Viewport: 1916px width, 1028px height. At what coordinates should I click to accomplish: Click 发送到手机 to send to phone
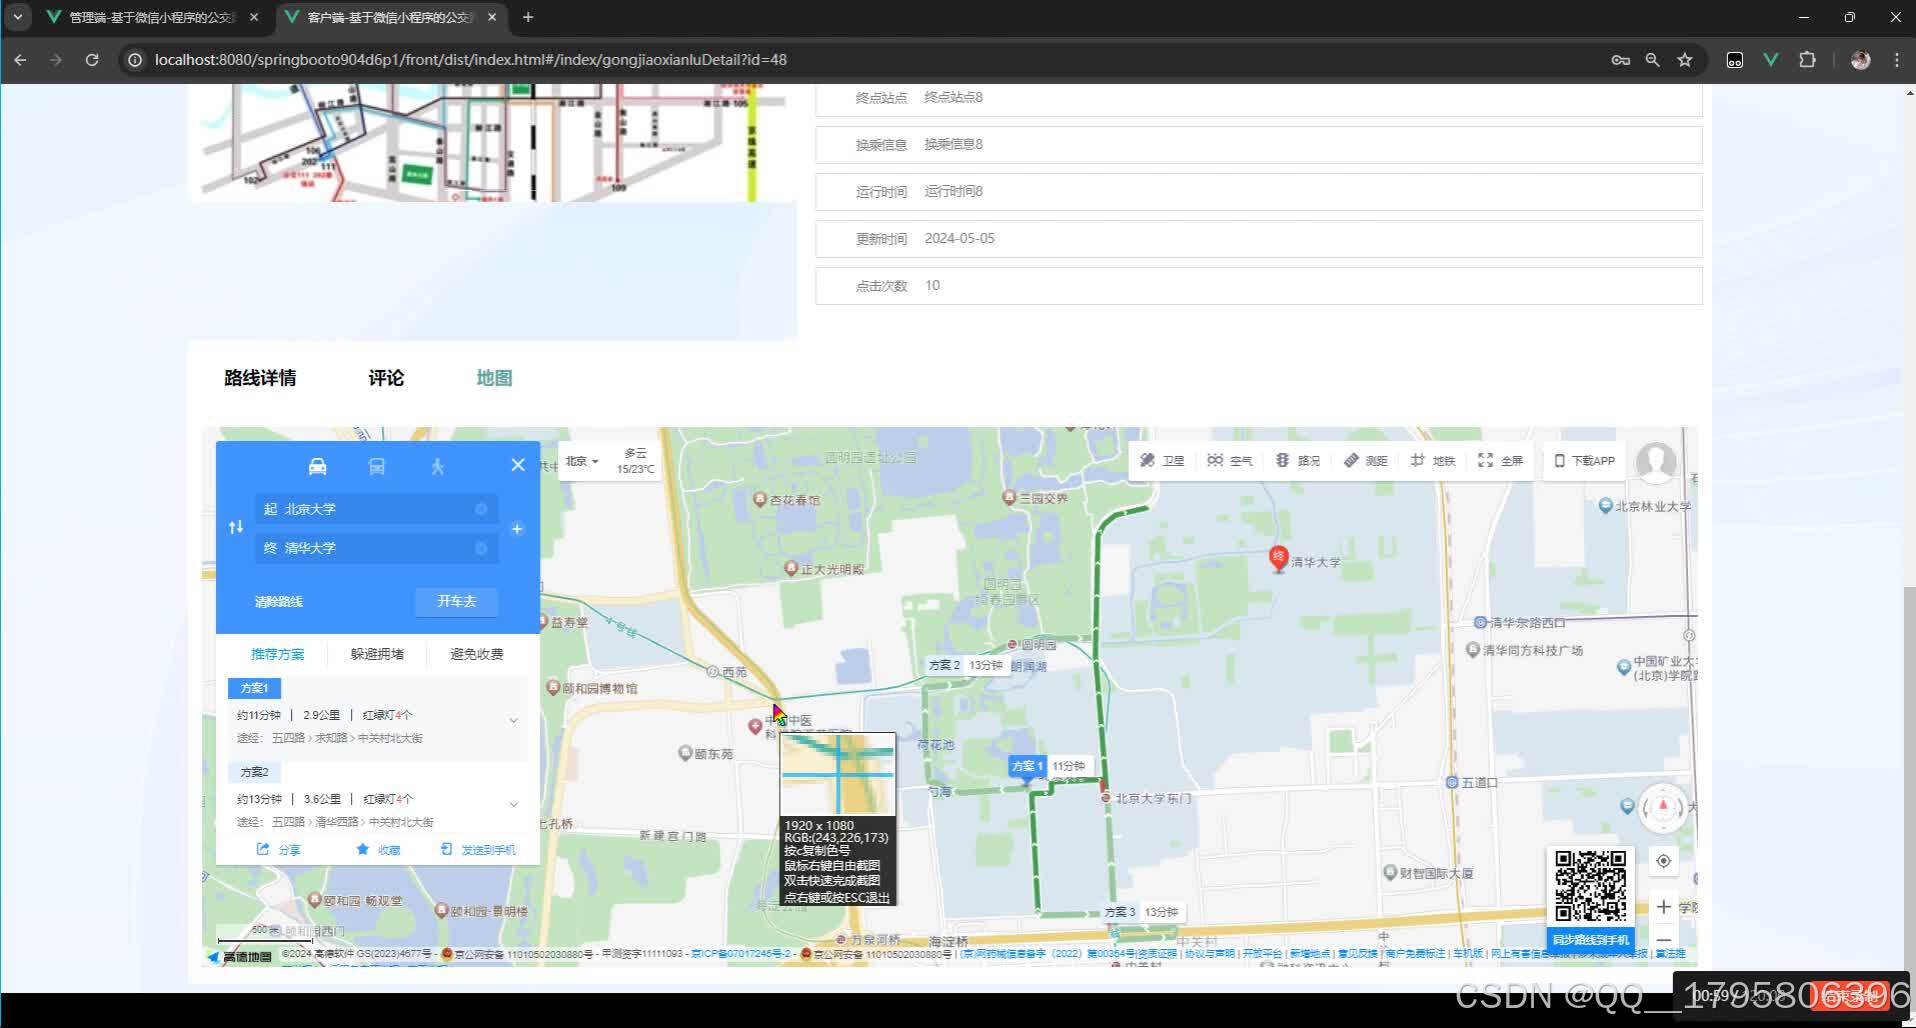click(x=478, y=849)
